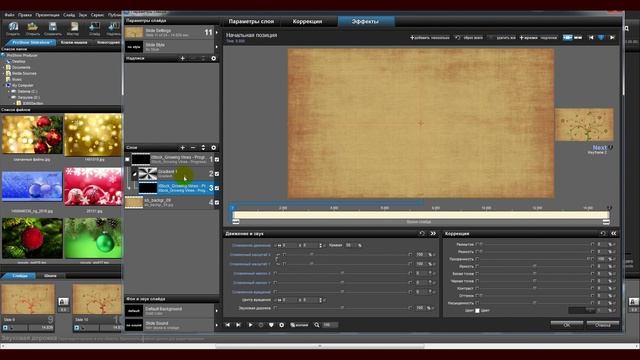This screenshot has height=360, width=640.
Task: Toggle the checkbox for Gradient layer 2
Action: point(217,174)
